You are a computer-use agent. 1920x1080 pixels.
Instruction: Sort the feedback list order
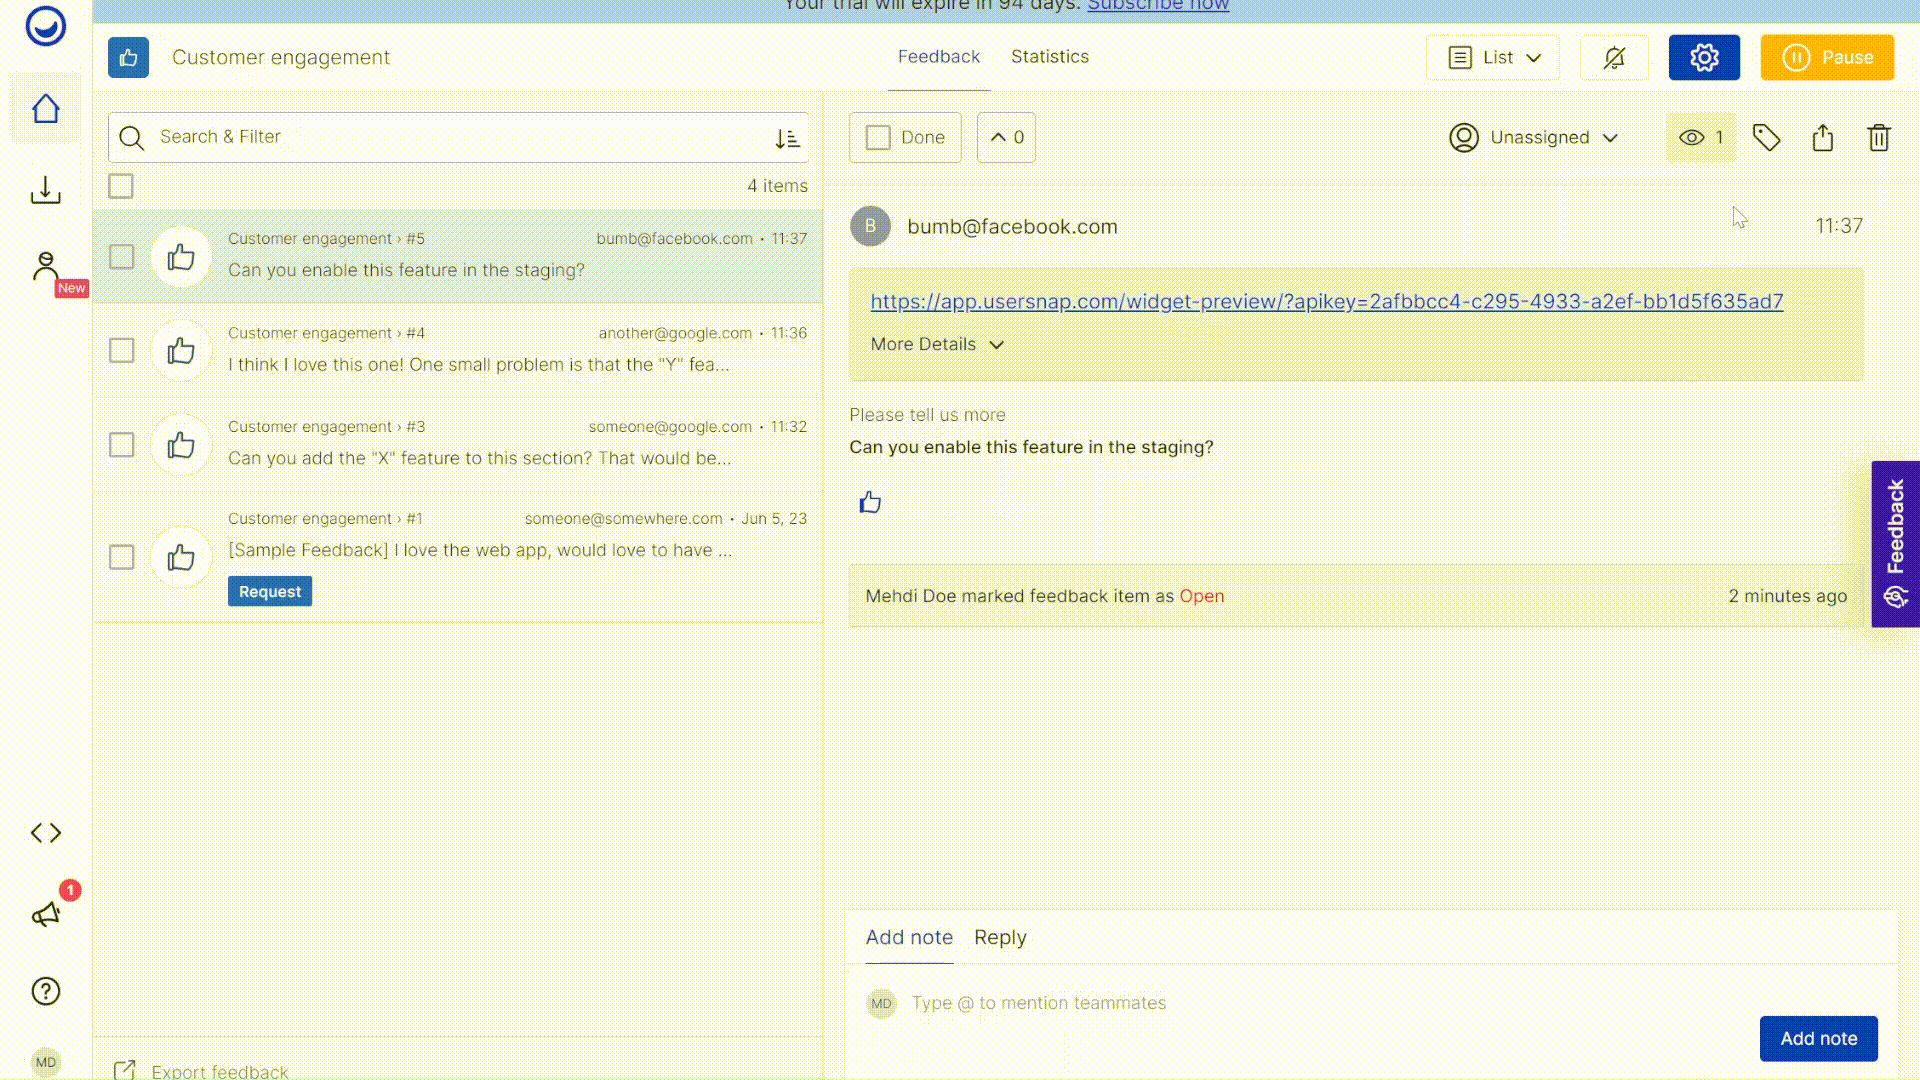pos(787,138)
